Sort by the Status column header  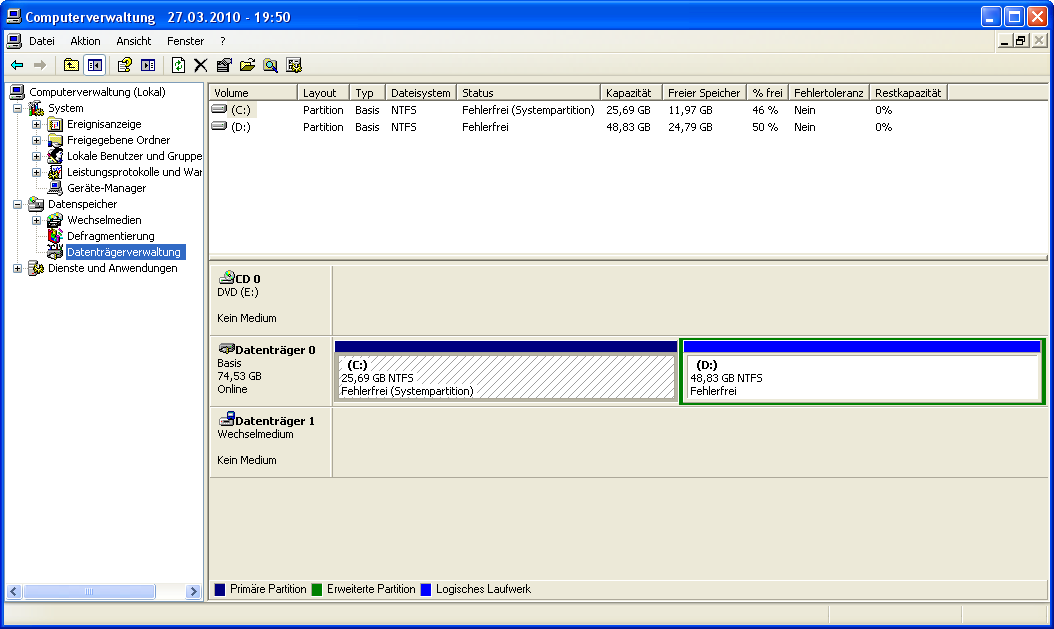[528, 93]
